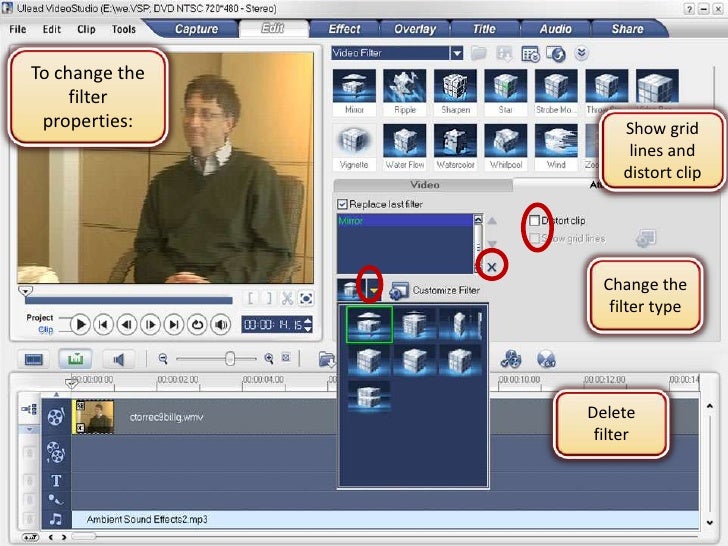Step back to the previous frame

(x=126, y=324)
